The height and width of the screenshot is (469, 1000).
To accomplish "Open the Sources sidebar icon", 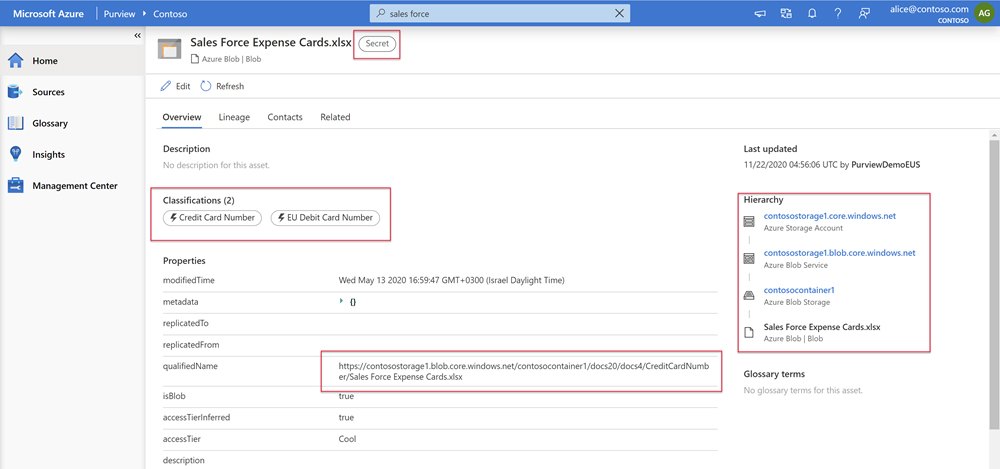I will (x=15, y=92).
